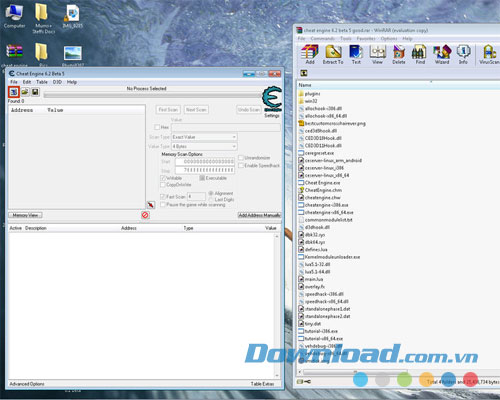Open the process list icon in Cheat Engine
The height and width of the screenshot is (400, 500).
click(14, 92)
